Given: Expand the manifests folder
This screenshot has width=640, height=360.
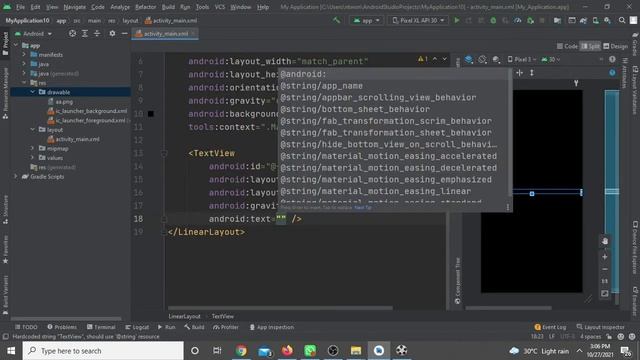Looking at the screenshot, I should (x=24, y=54).
